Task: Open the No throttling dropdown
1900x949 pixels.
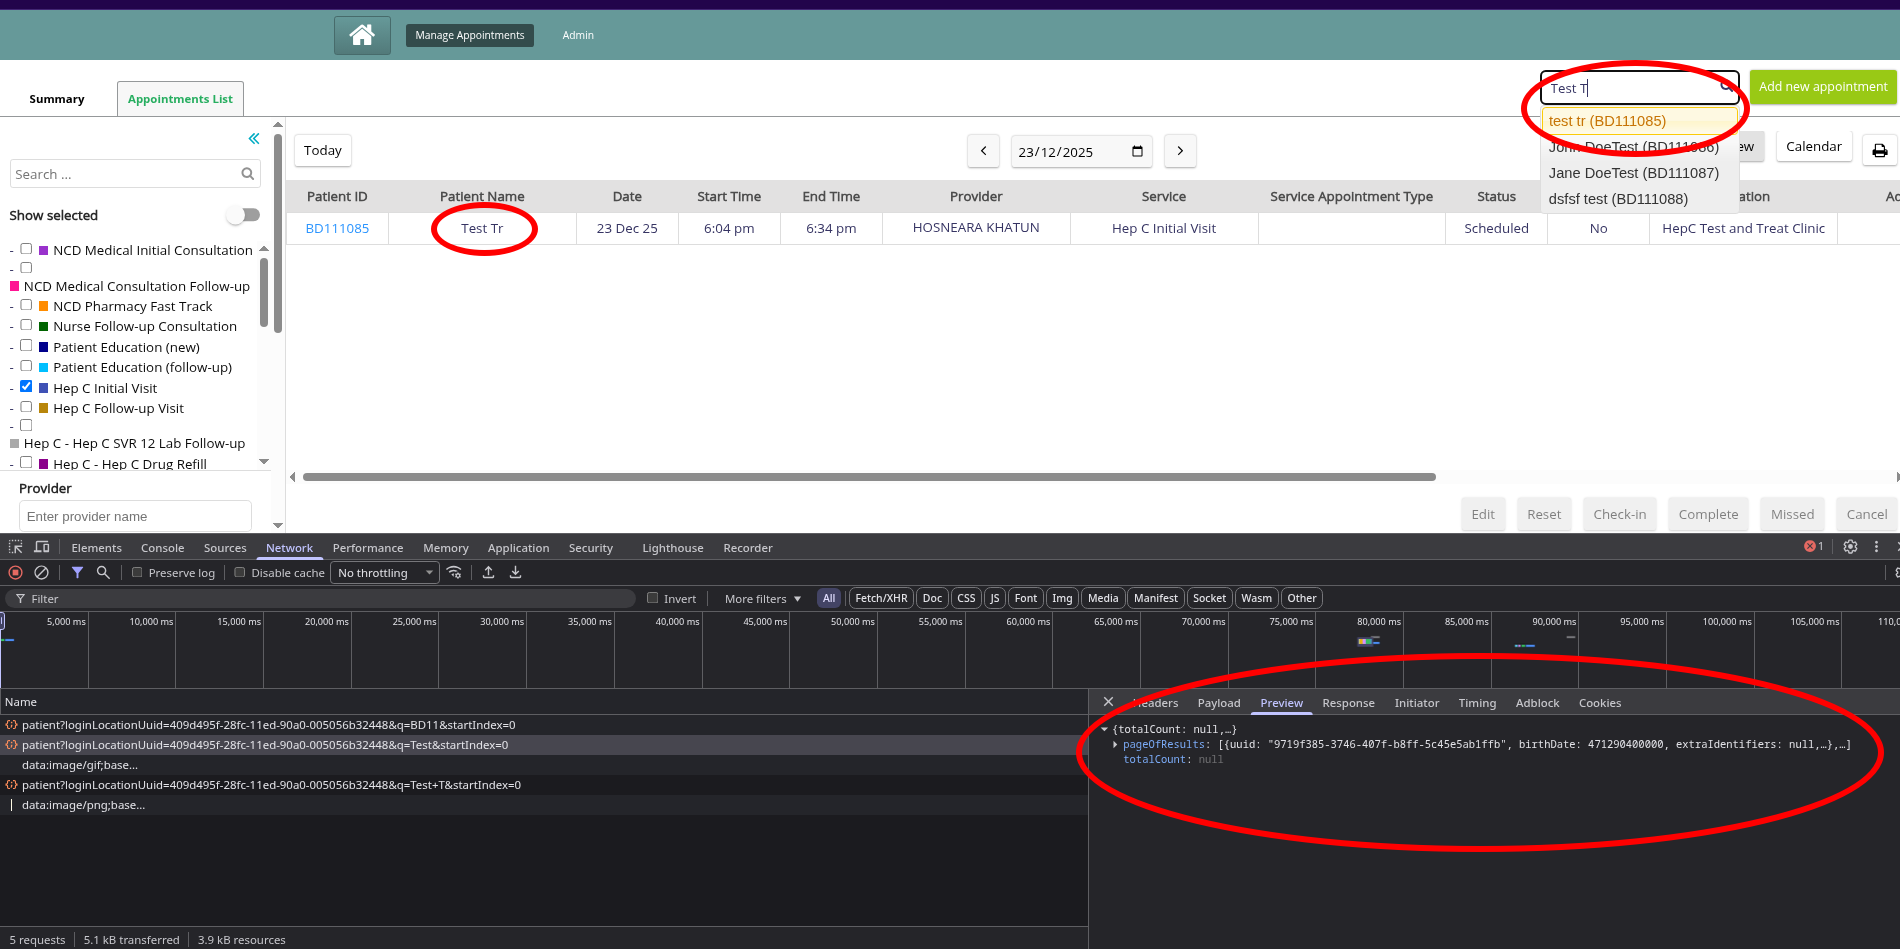Action: 386,573
